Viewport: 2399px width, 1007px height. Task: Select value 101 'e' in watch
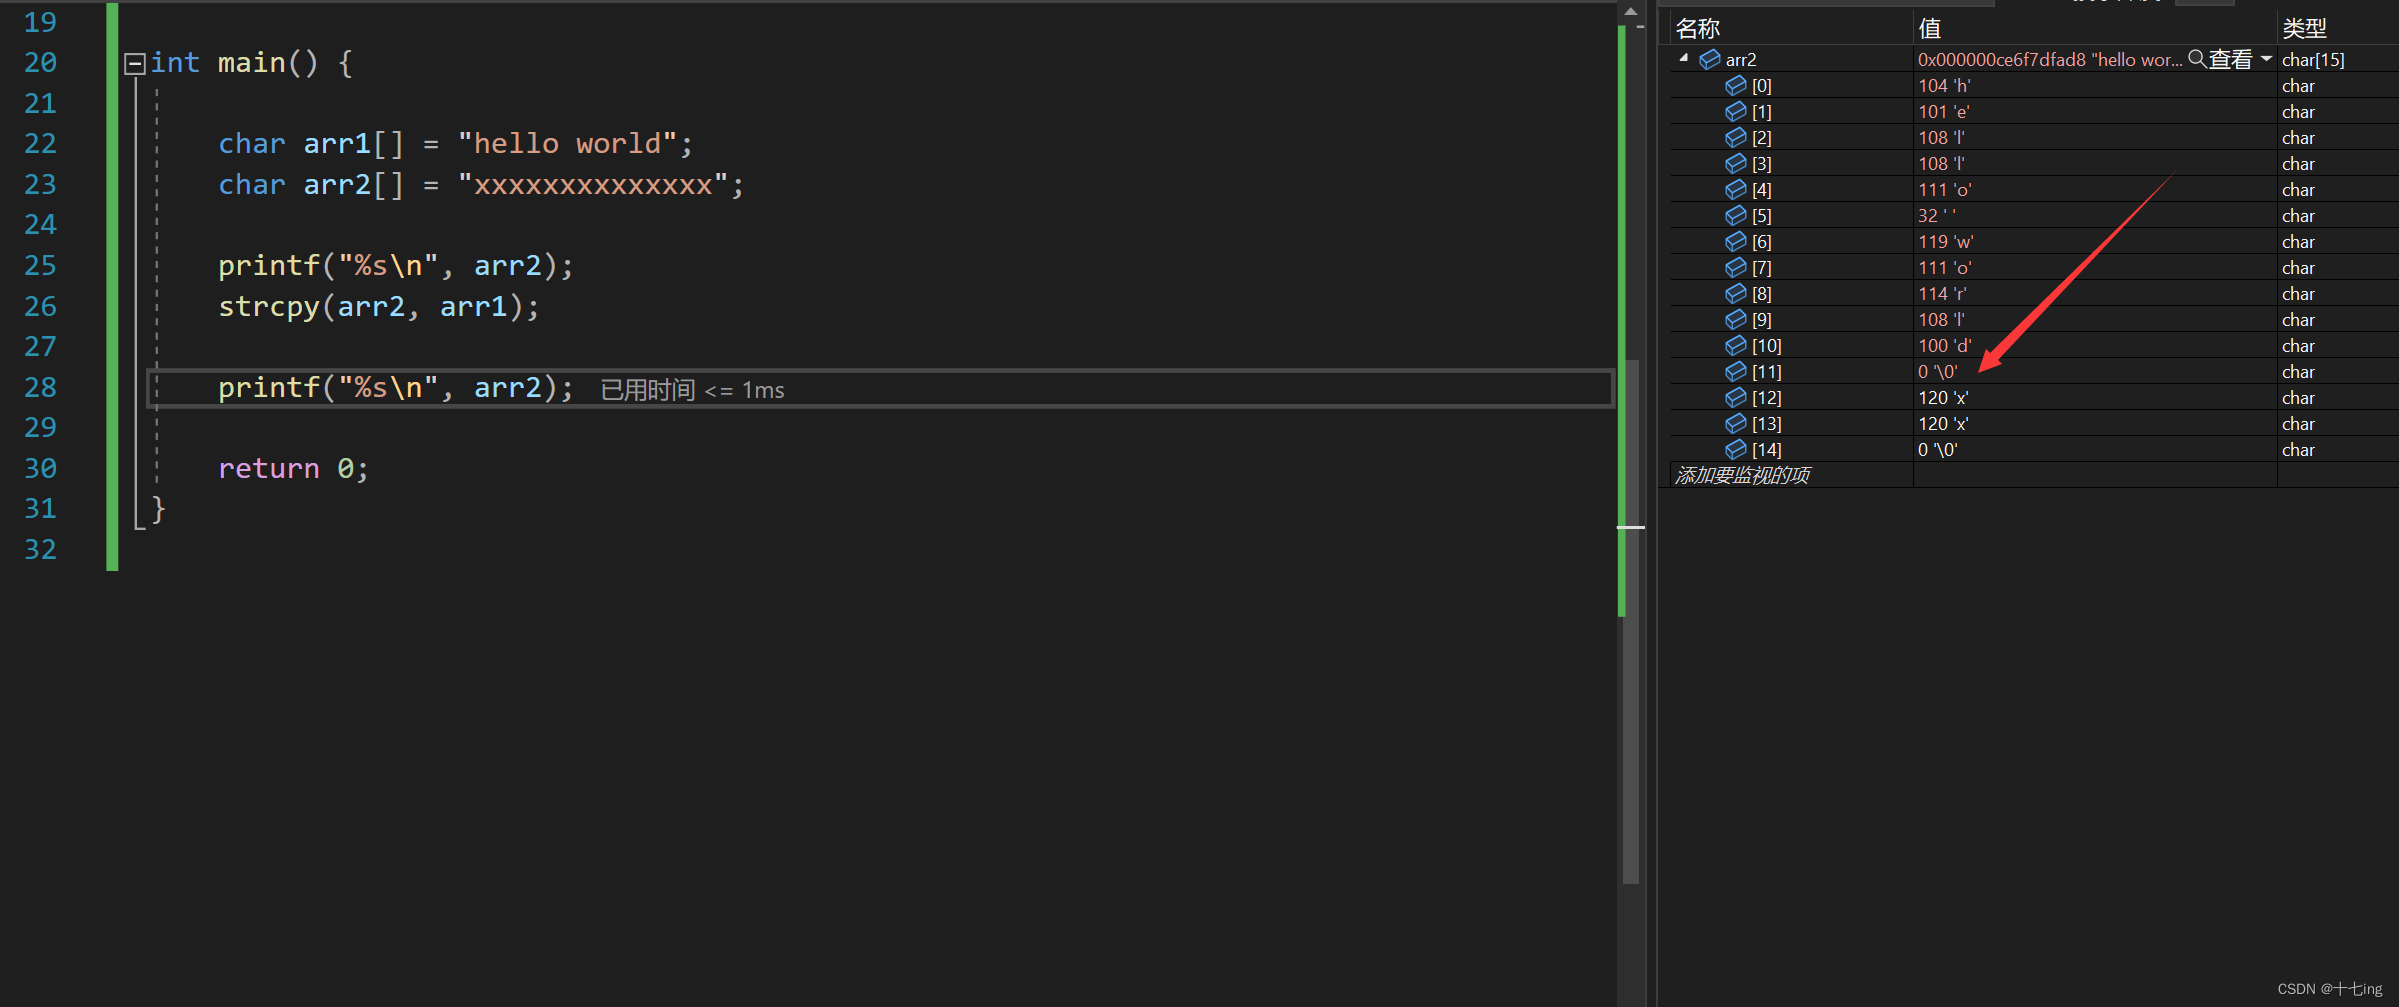(1944, 112)
